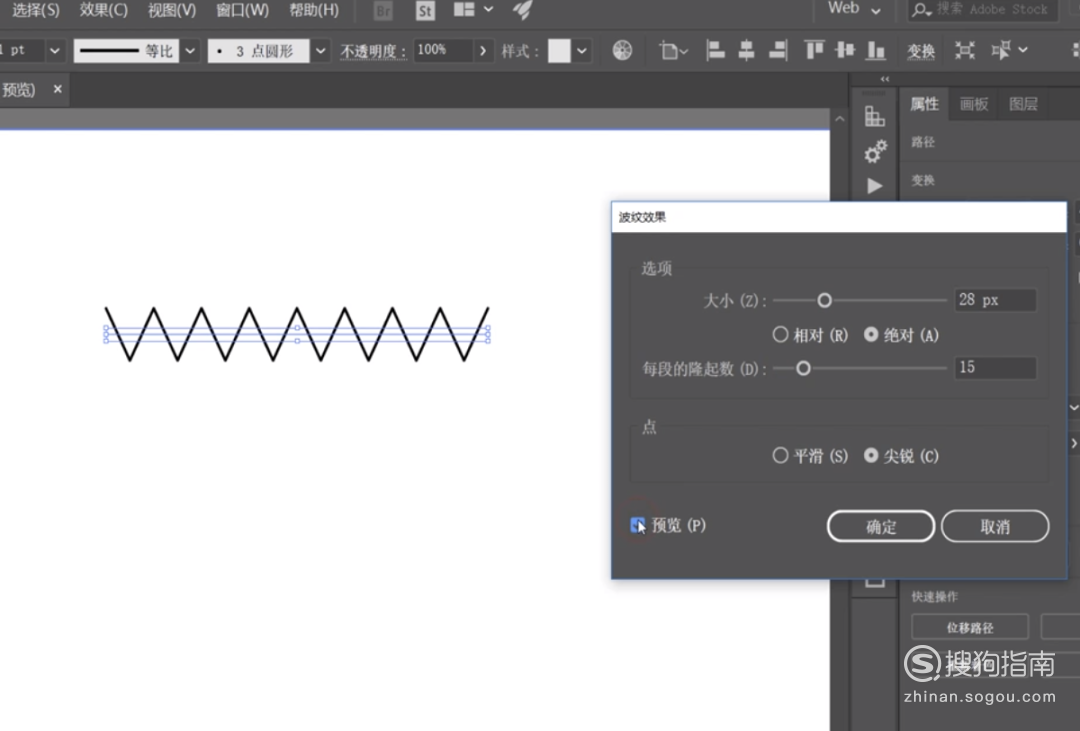Align objects to horizontal left
This screenshot has height=731, width=1080.
point(716,50)
